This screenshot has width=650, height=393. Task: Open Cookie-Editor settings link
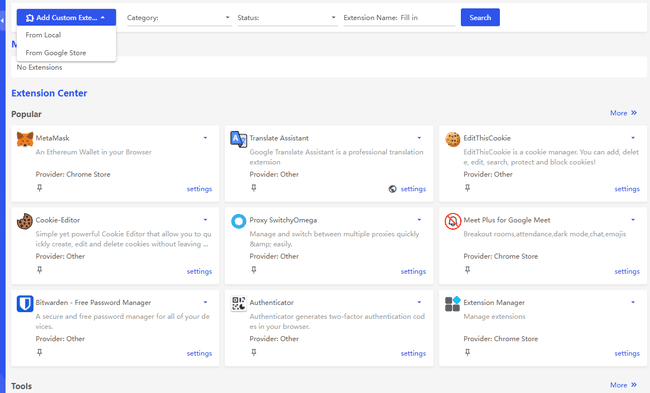(x=199, y=272)
